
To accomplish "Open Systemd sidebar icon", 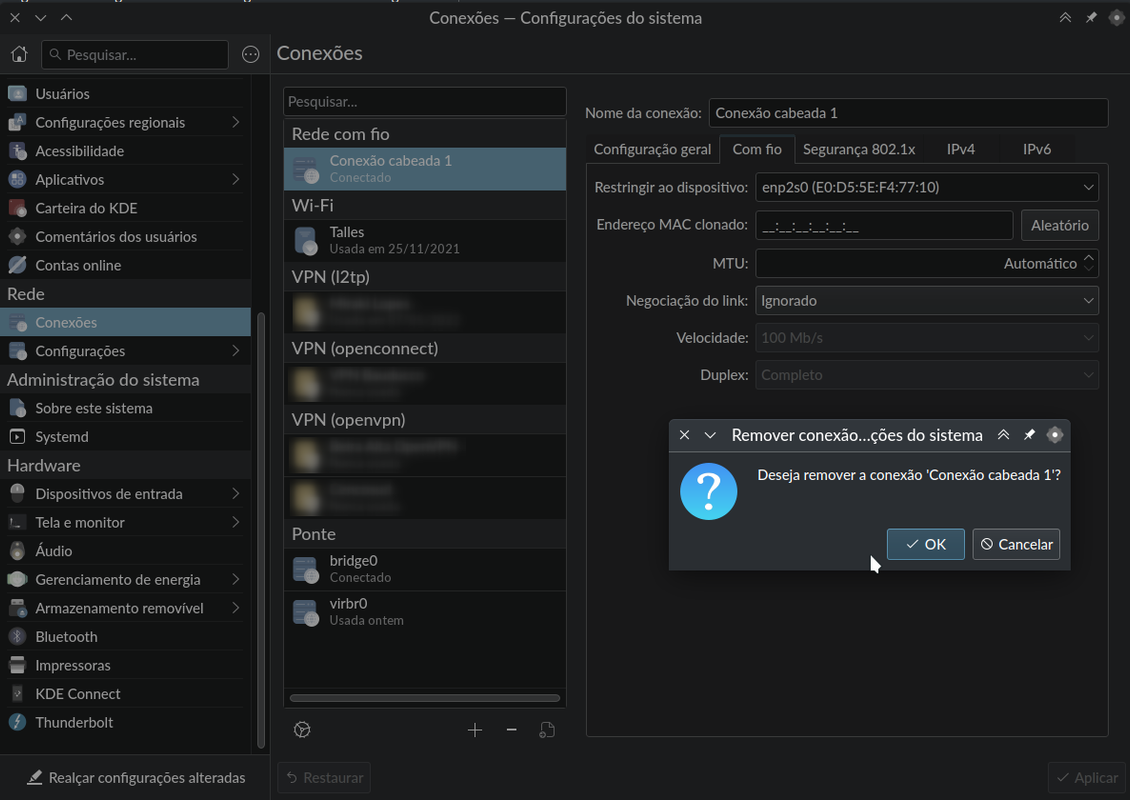I will click(x=17, y=437).
